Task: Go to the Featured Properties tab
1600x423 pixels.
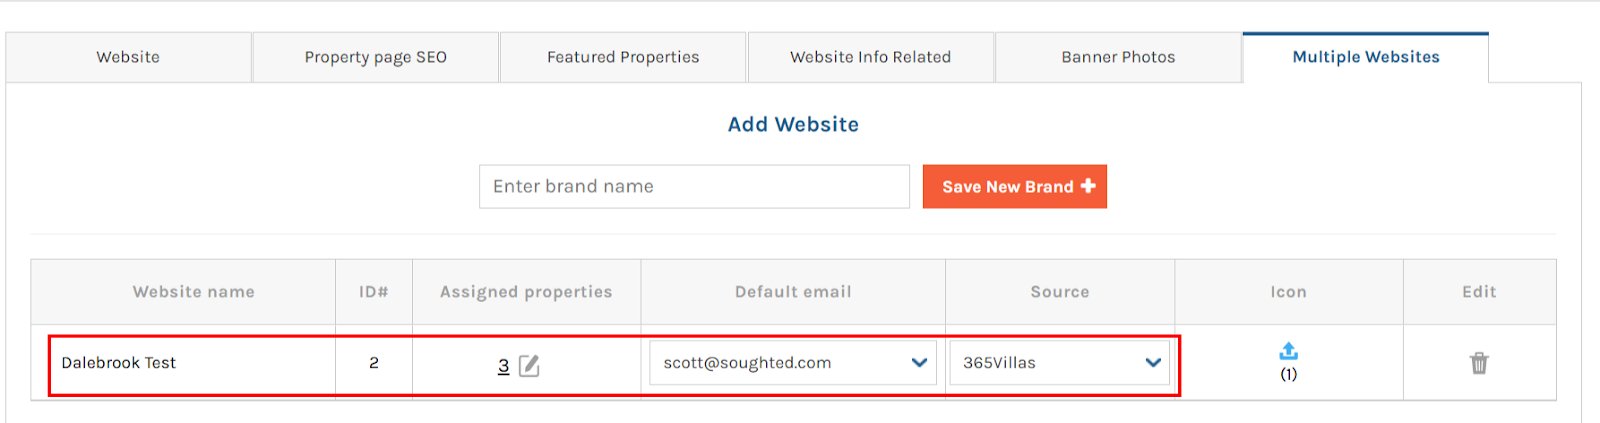Action: coord(623,57)
